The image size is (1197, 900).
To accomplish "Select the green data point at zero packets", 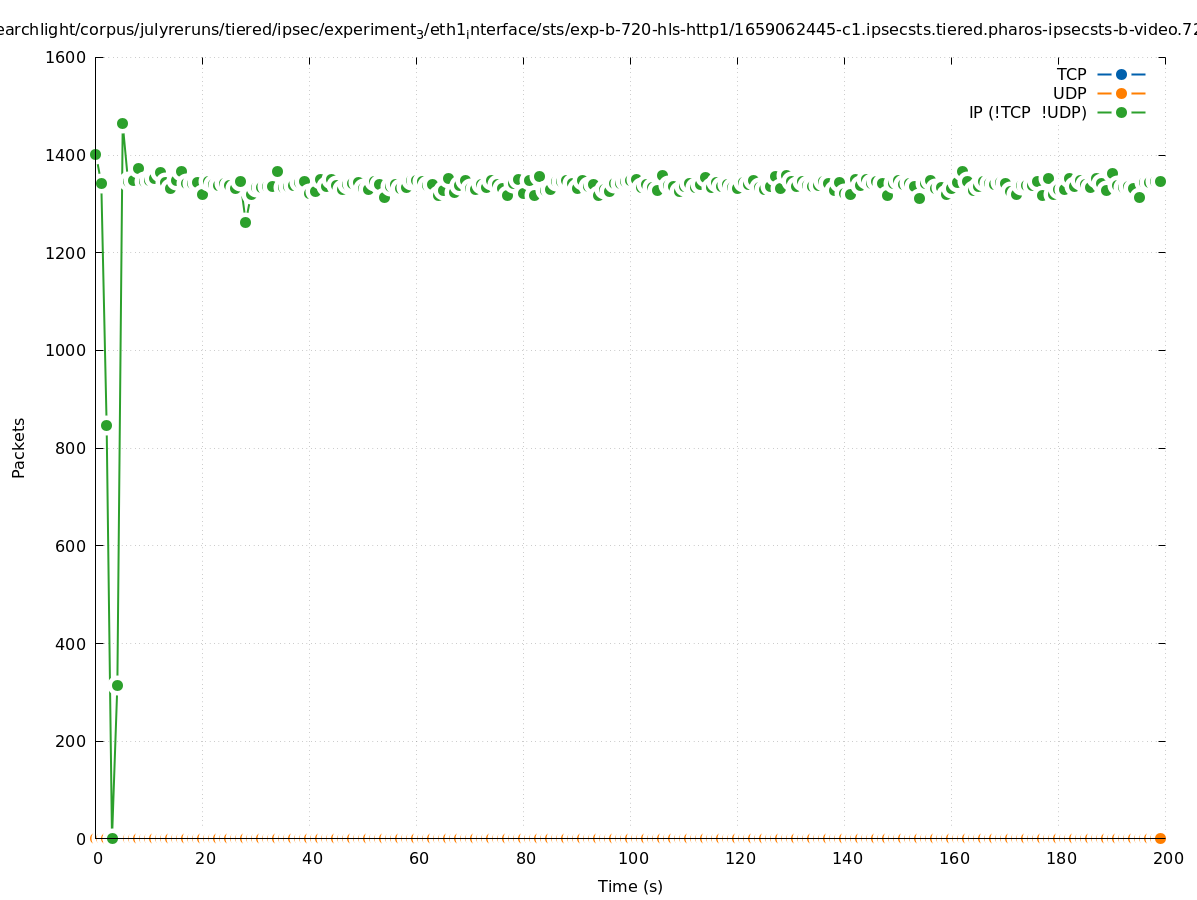I will click(112, 838).
